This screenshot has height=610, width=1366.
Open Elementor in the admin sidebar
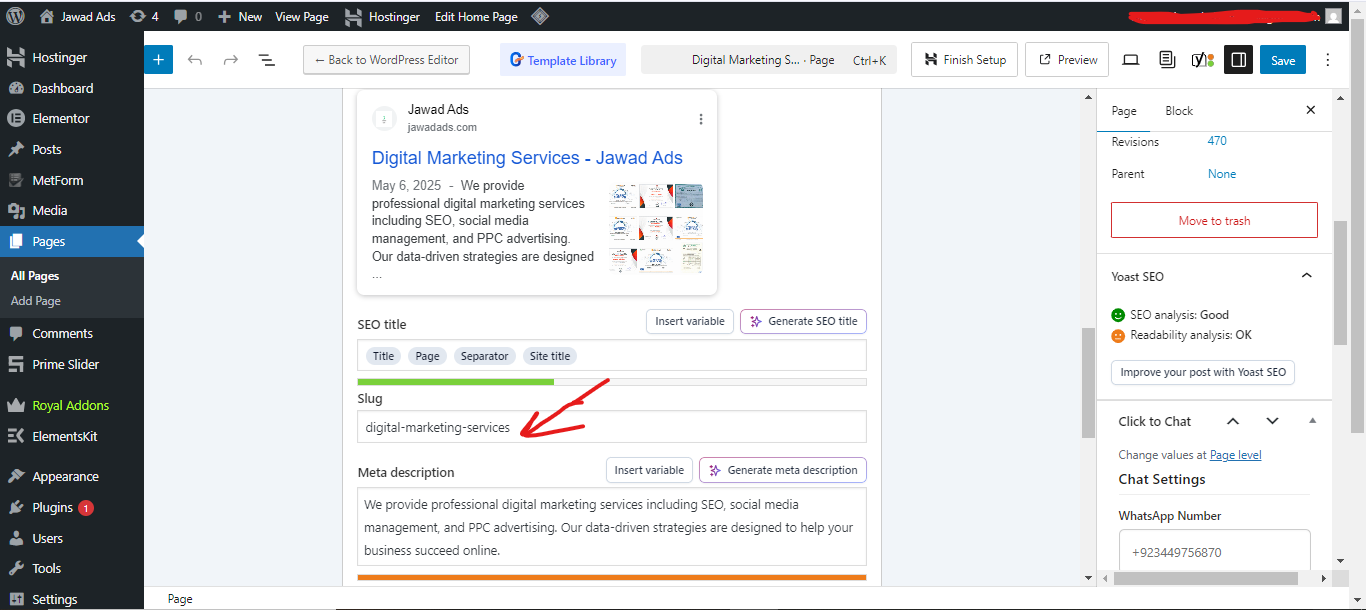pos(60,118)
